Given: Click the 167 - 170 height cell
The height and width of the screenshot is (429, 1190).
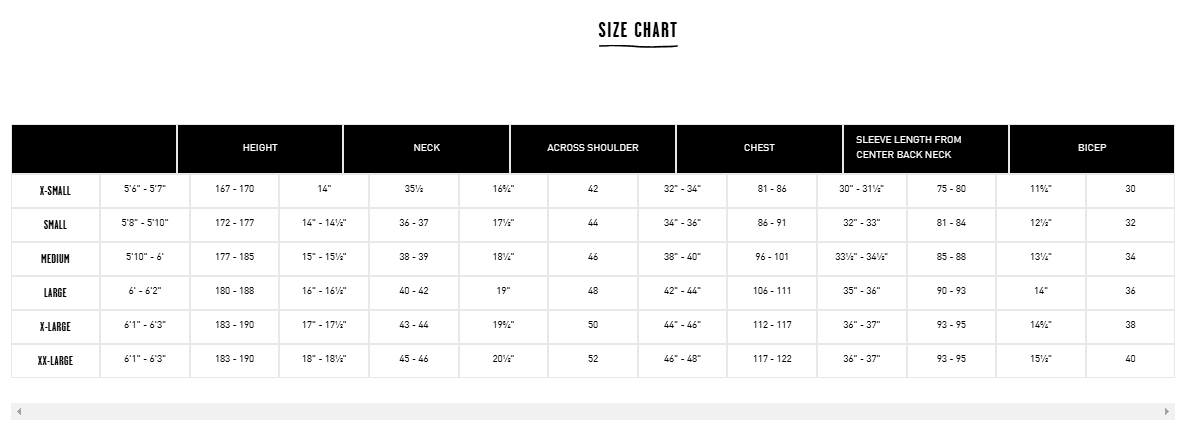Looking at the screenshot, I should pyautogui.click(x=235, y=189).
